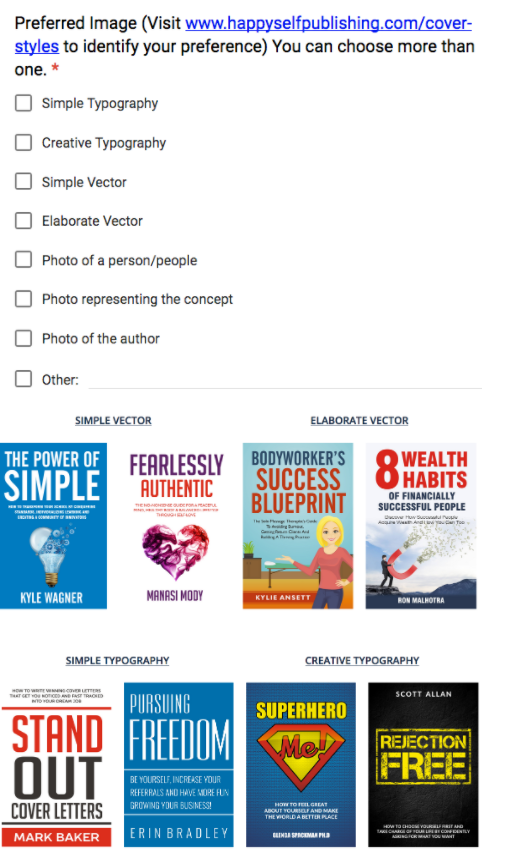Click the Elaborate Vector heading link

[359, 421]
